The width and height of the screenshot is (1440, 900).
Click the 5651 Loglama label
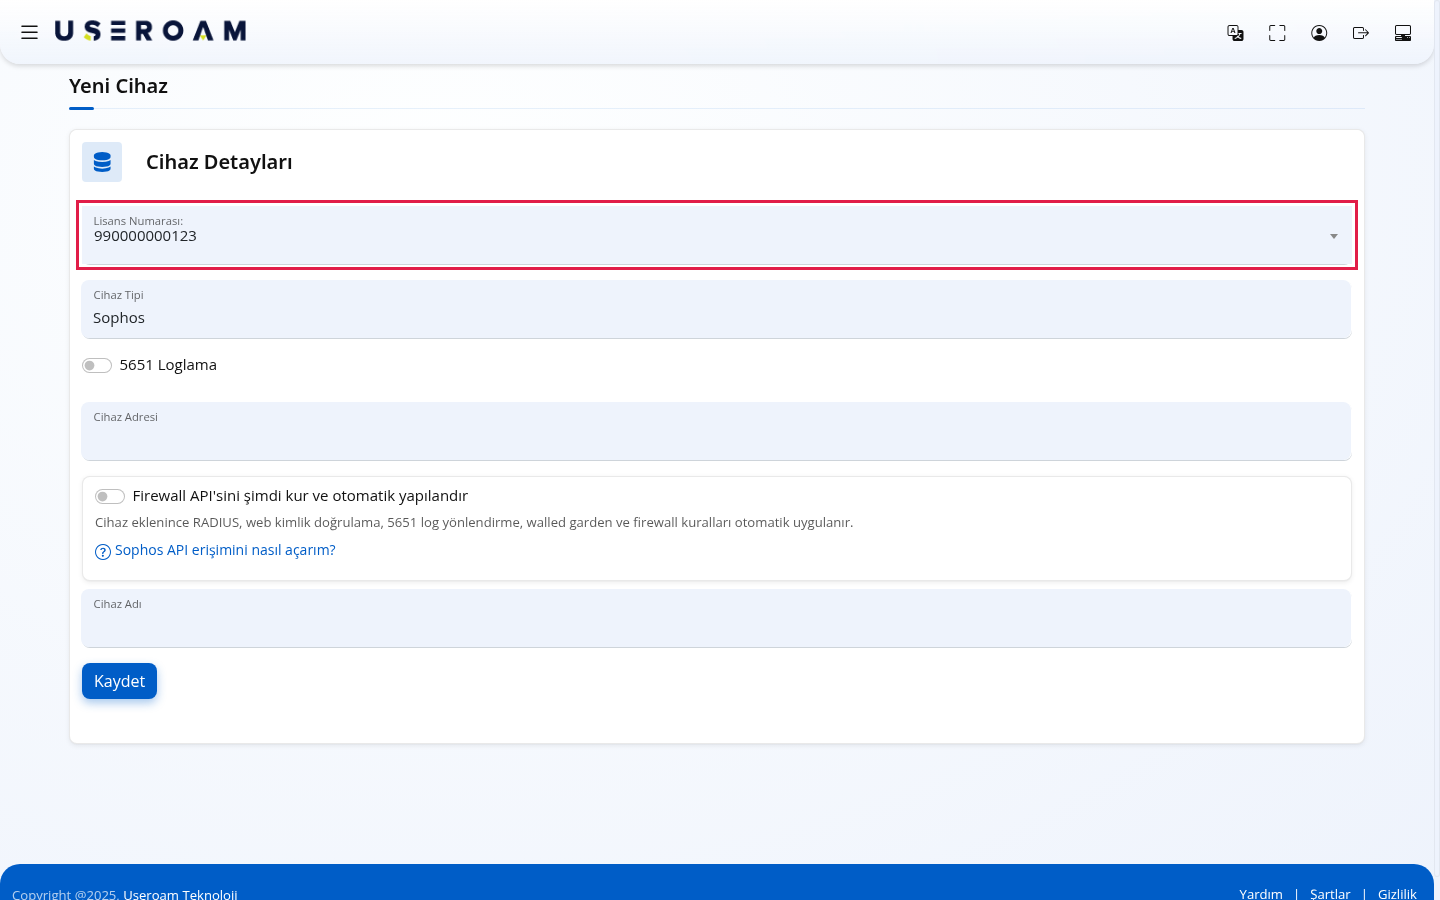tap(168, 365)
